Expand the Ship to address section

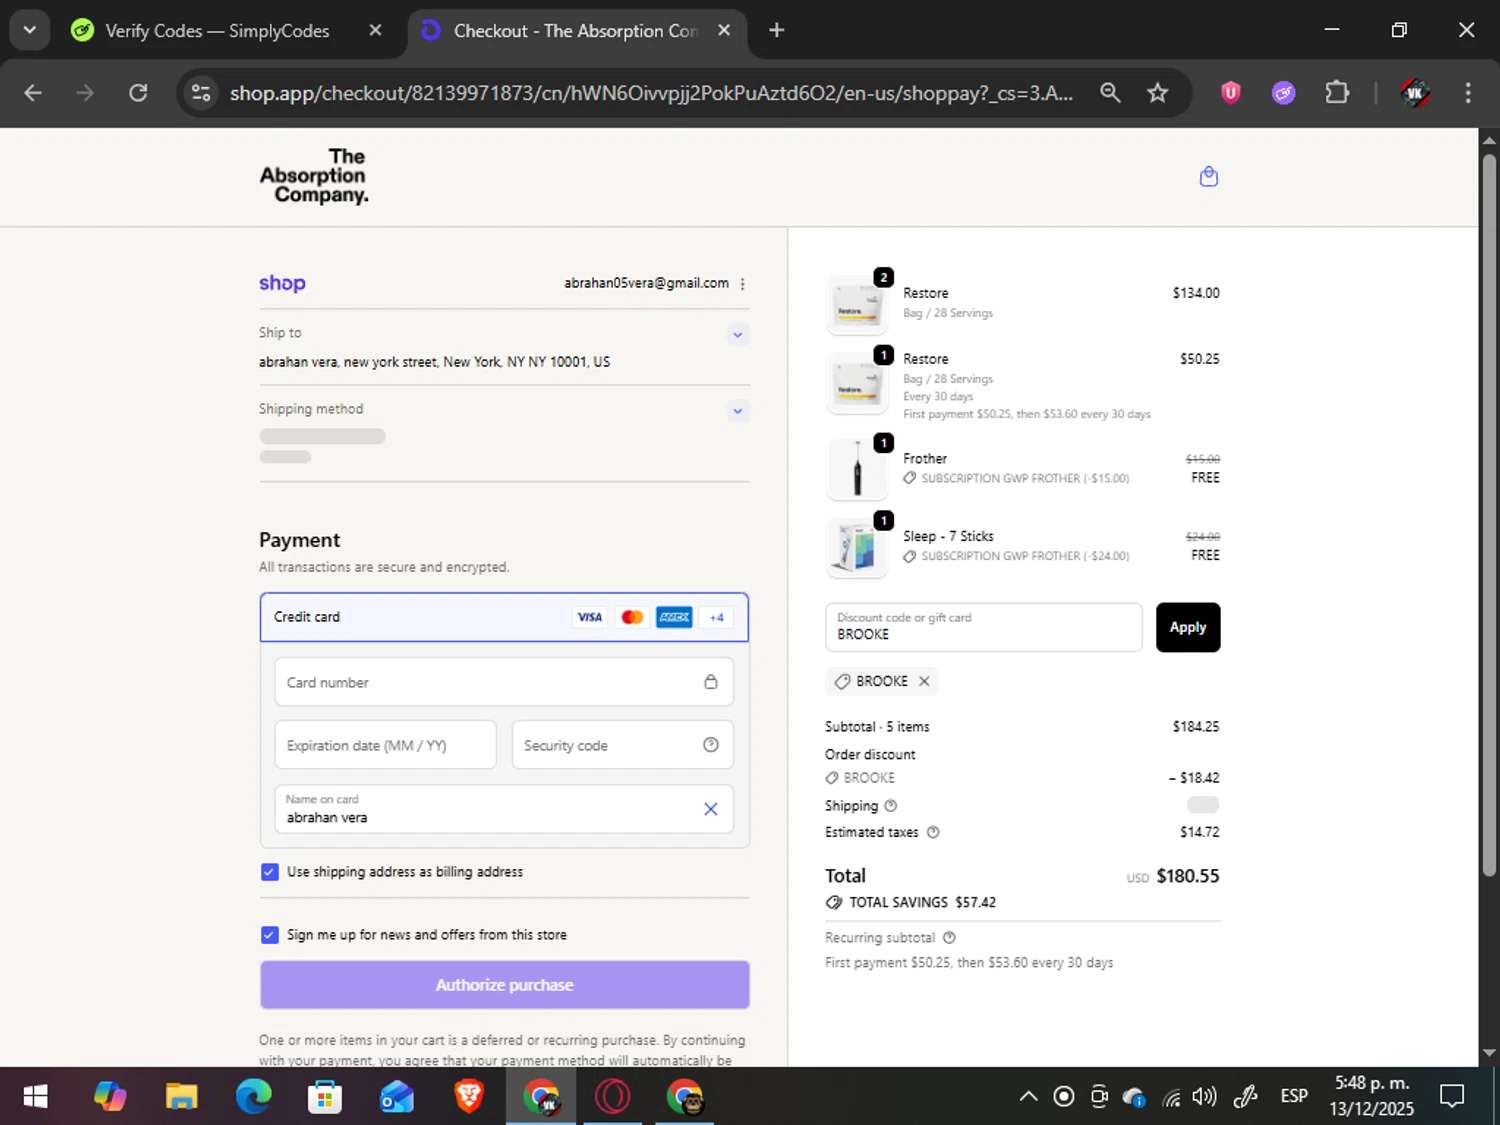point(737,335)
